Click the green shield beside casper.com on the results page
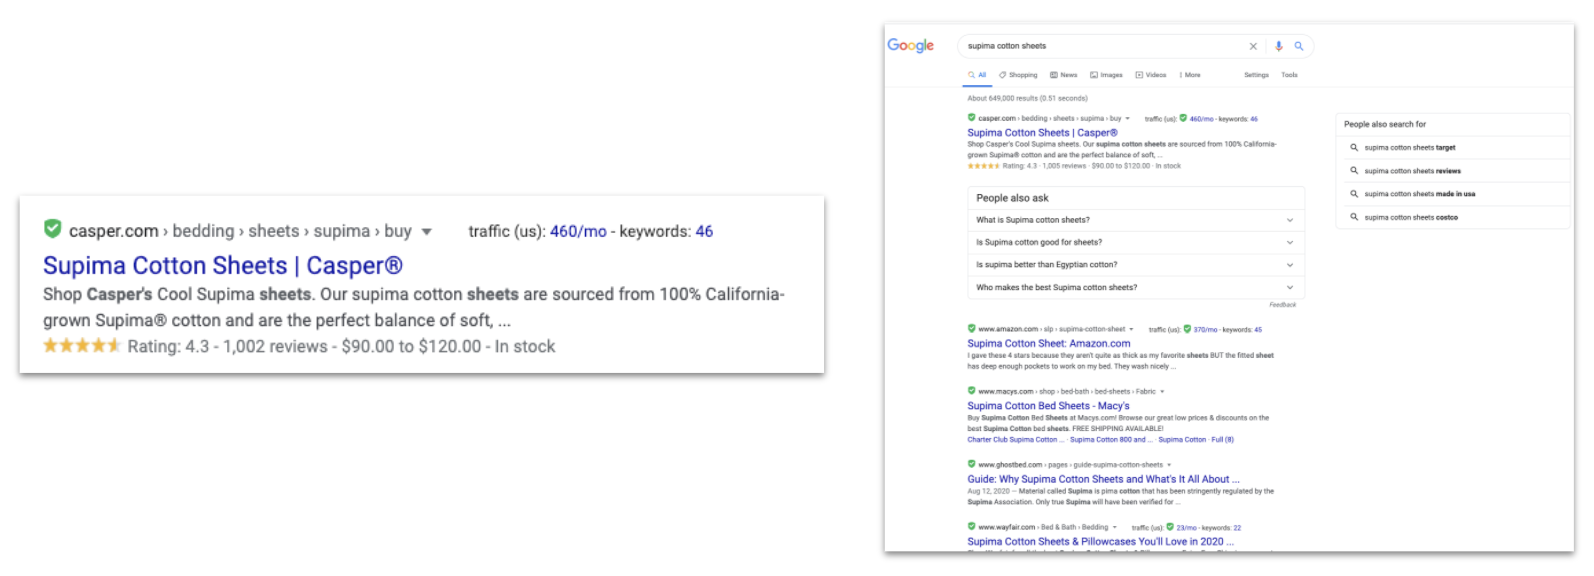This screenshot has height=576, width=1594. coord(971,118)
